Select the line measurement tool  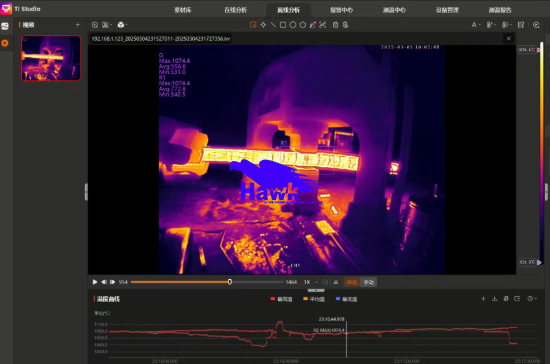pyautogui.click(x=273, y=25)
